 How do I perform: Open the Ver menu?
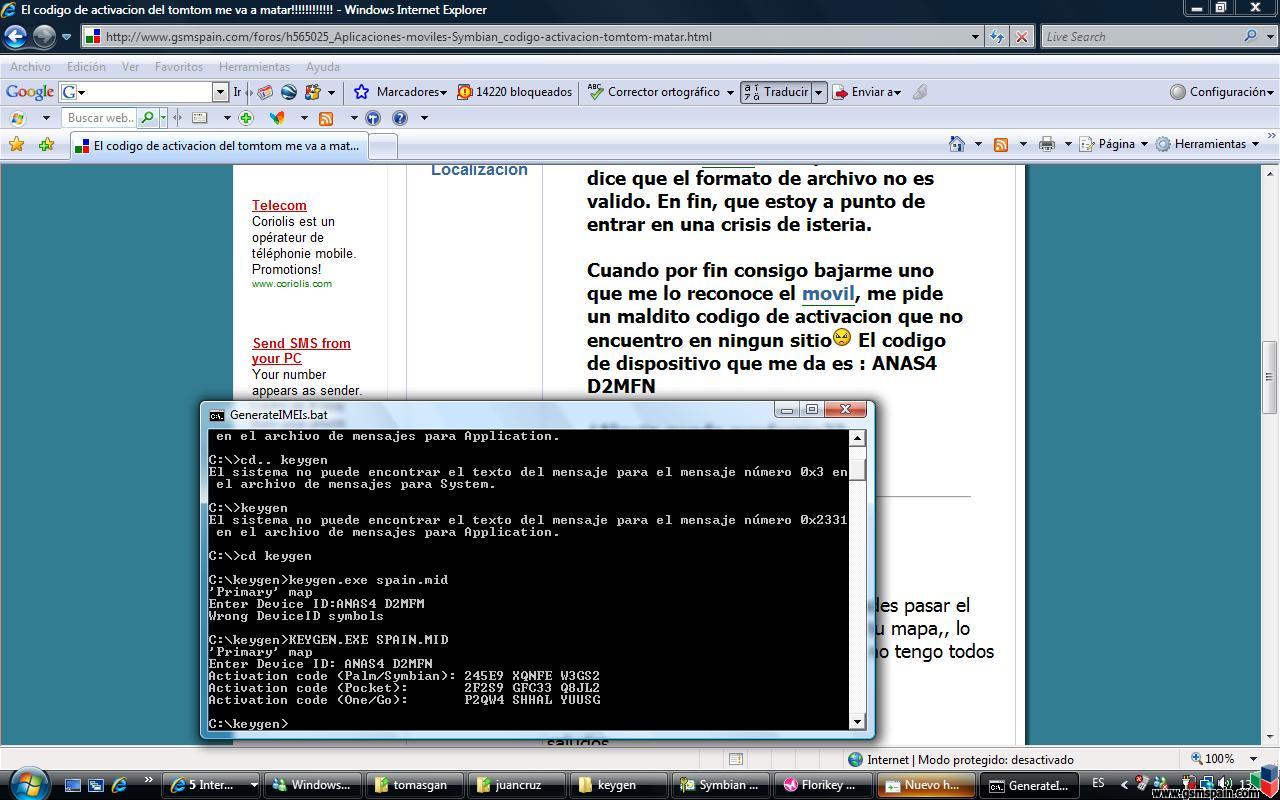click(130, 67)
